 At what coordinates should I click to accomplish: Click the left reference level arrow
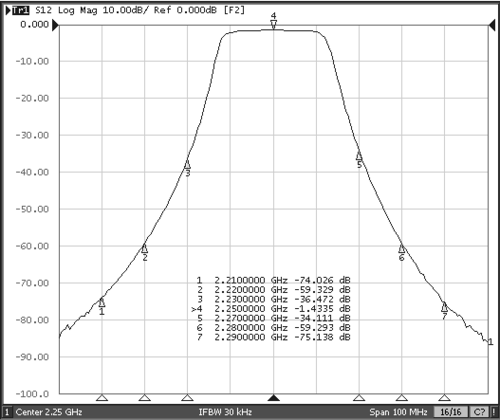pyautogui.click(x=55, y=25)
